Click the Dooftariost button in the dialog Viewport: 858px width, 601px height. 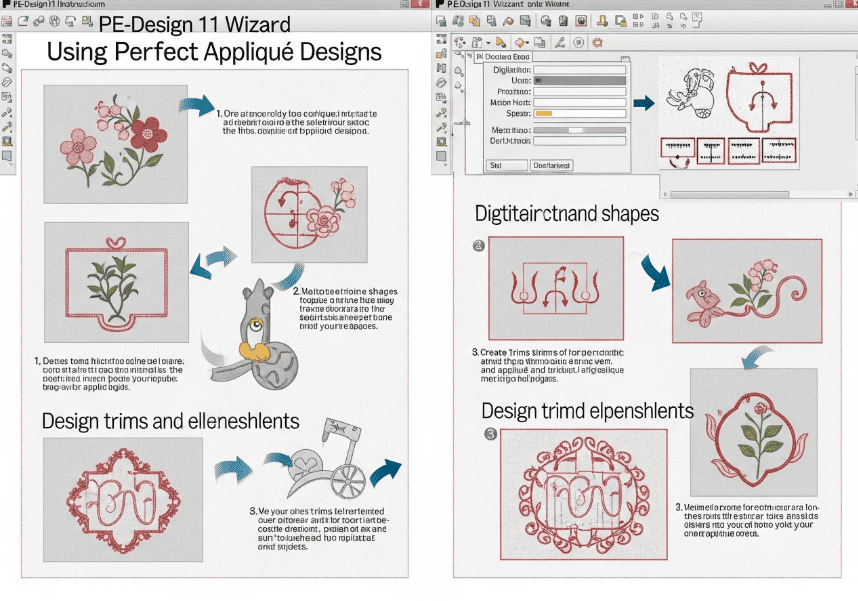coord(552,165)
